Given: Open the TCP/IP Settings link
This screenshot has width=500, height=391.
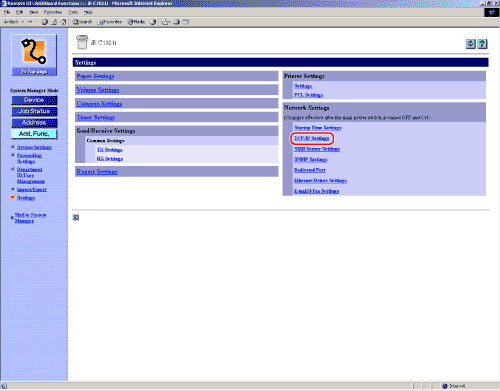Looking at the screenshot, I should tap(312, 138).
